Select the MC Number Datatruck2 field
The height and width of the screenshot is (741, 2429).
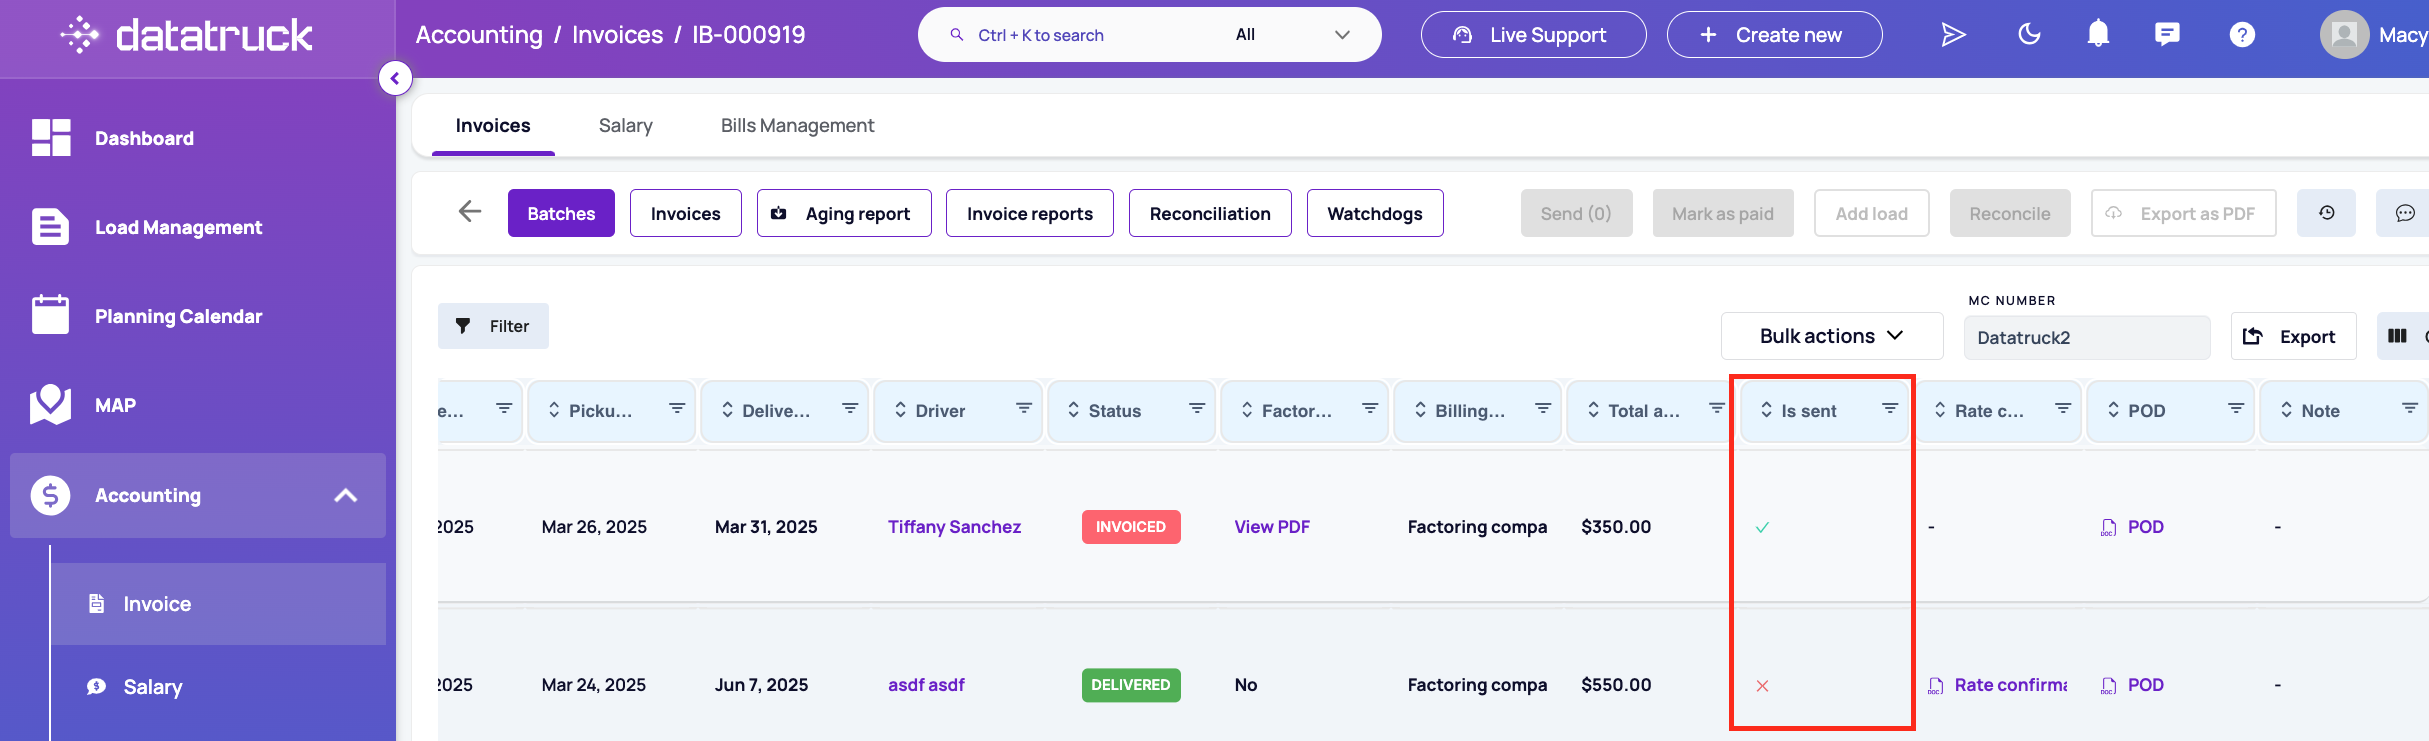(x=2086, y=338)
